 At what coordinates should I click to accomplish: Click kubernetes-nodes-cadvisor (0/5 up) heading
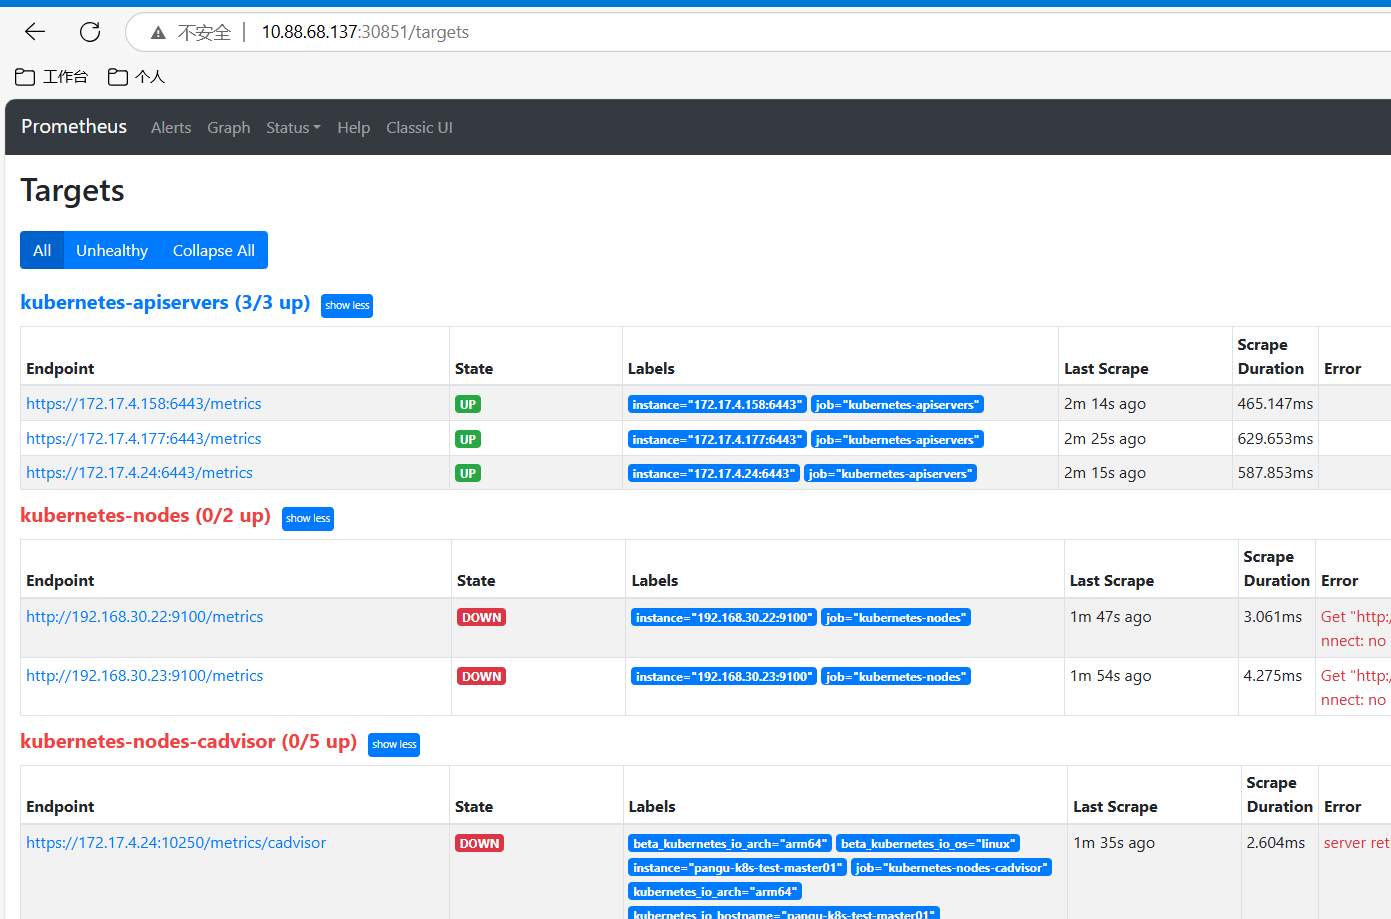point(188,741)
